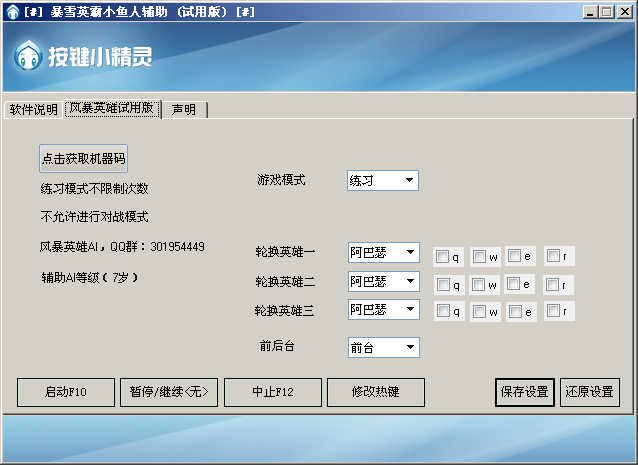638x465 pixels.
Task: Toggle the w checkbox for 轮换英雄二
Action: (479, 285)
